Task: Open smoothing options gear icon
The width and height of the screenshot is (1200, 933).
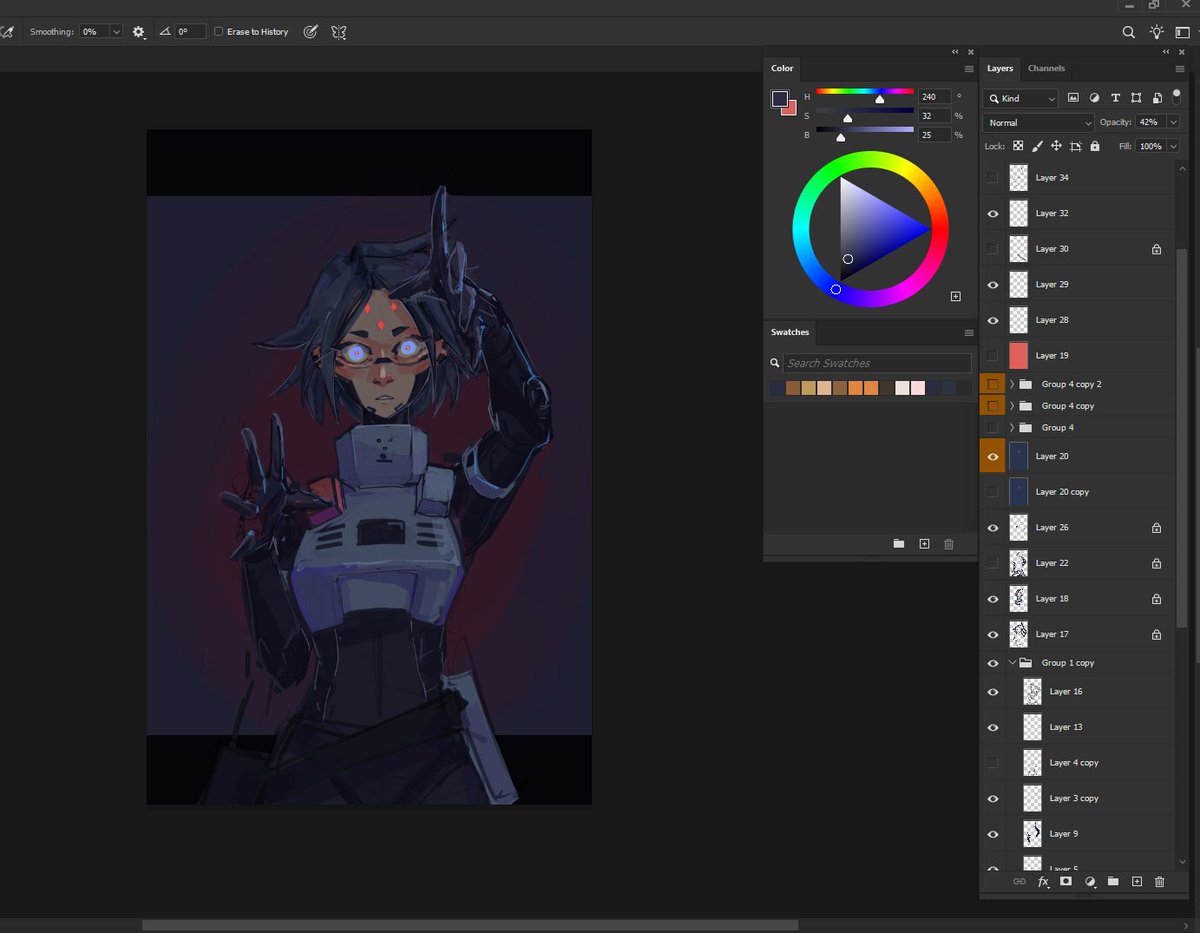Action: [x=138, y=32]
